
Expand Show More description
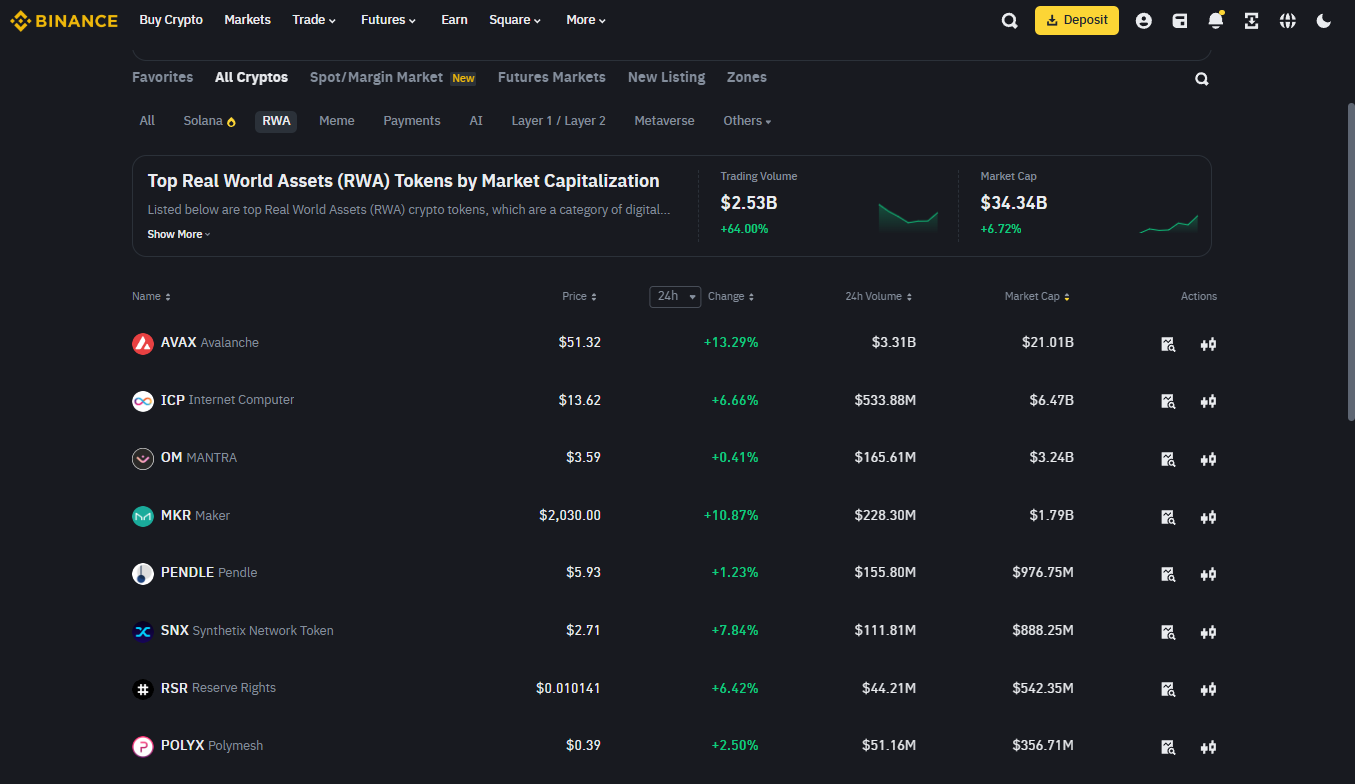179,234
